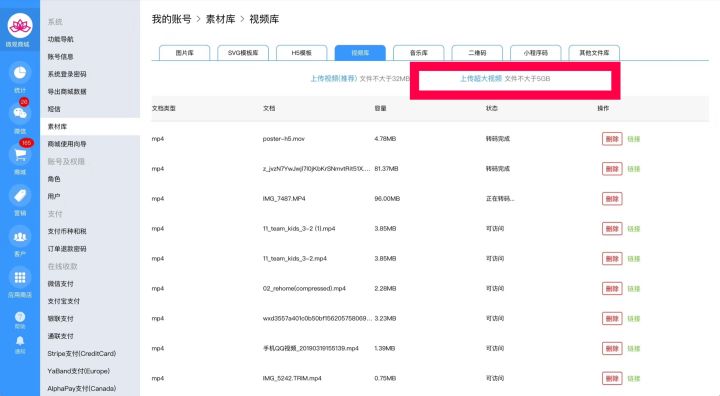This screenshot has height=396, width=720.
Task: Delete the 3.23MB wxd3557 video
Action: pos(612,318)
